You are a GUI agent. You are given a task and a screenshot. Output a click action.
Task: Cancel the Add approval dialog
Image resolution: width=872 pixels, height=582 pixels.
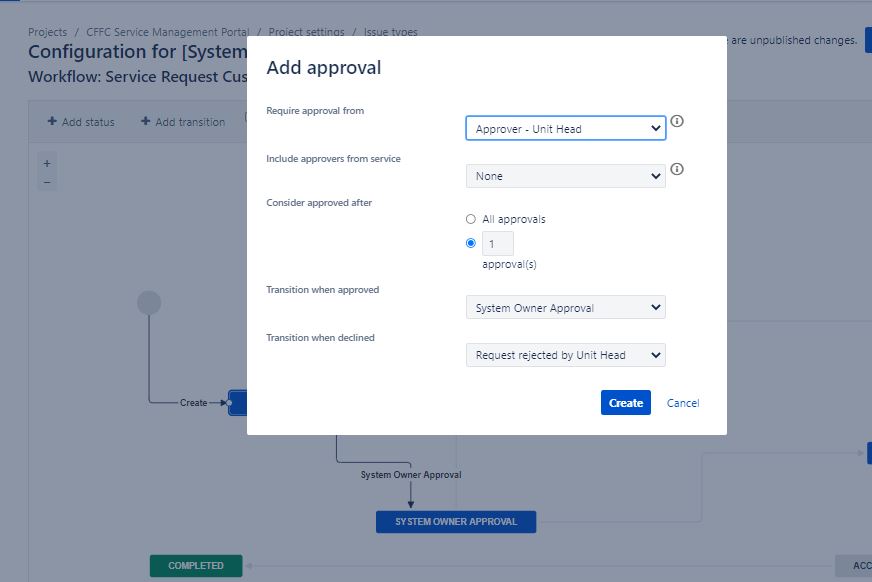[683, 403]
